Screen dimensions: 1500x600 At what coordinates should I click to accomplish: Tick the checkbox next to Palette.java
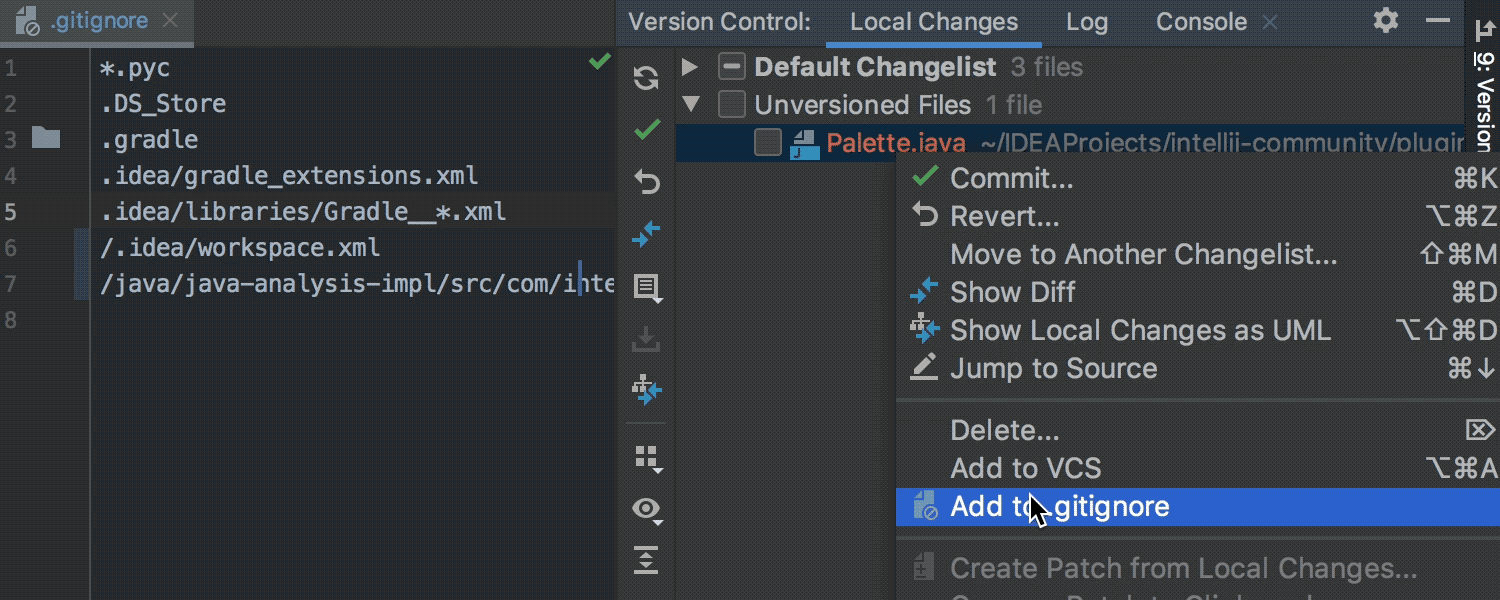coord(767,142)
